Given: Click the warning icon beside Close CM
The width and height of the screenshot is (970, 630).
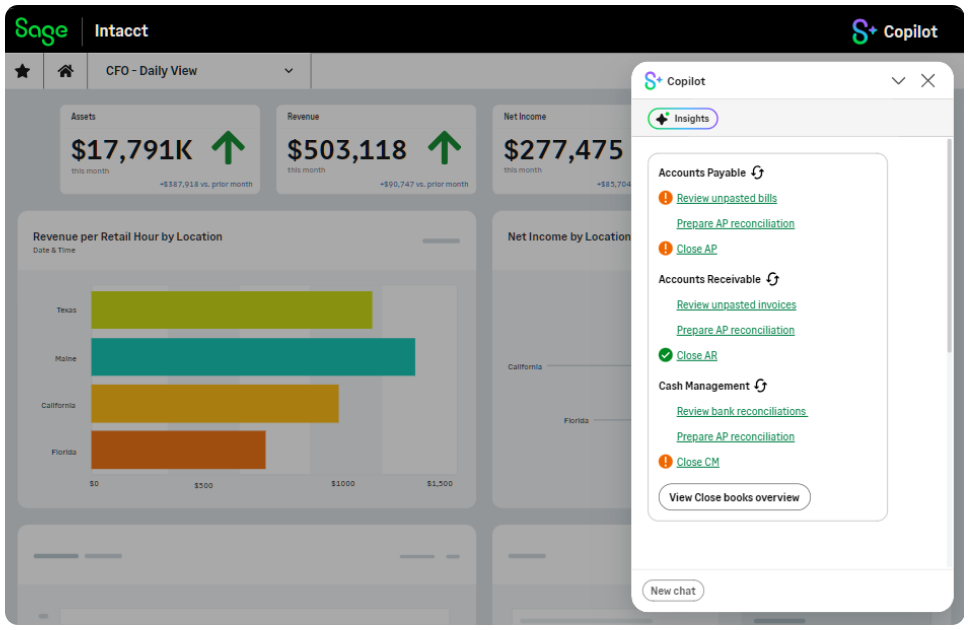Looking at the screenshot, I should [665, 462].
